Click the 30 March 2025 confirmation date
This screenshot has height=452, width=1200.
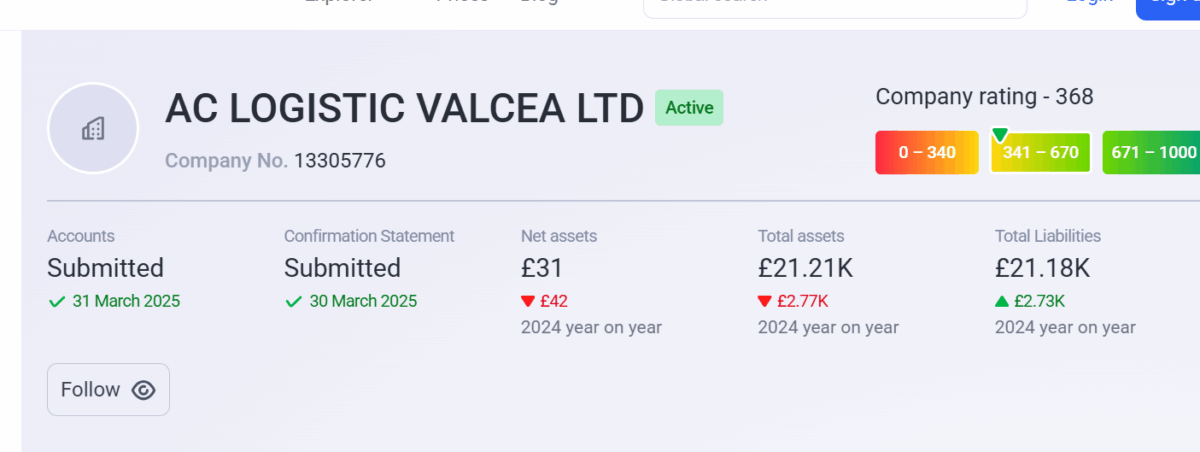click(x=363, y=301)
